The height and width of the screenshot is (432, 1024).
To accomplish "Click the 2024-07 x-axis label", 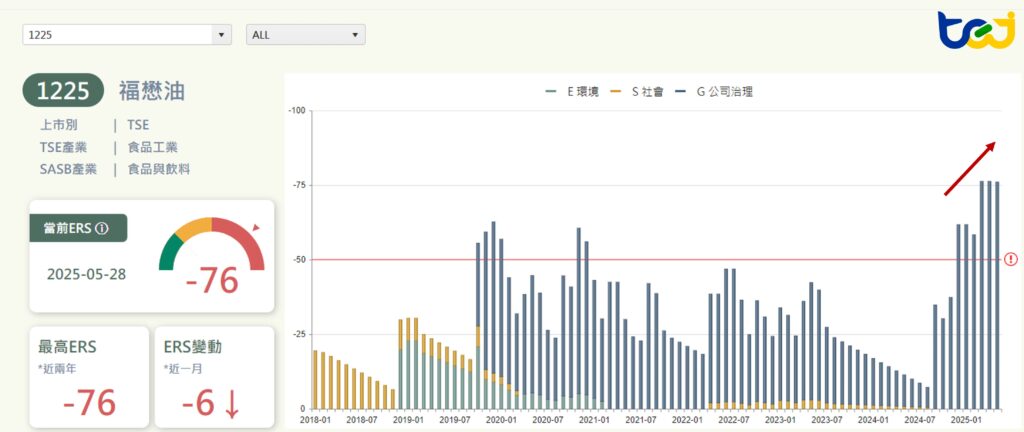I will point(918,419).
